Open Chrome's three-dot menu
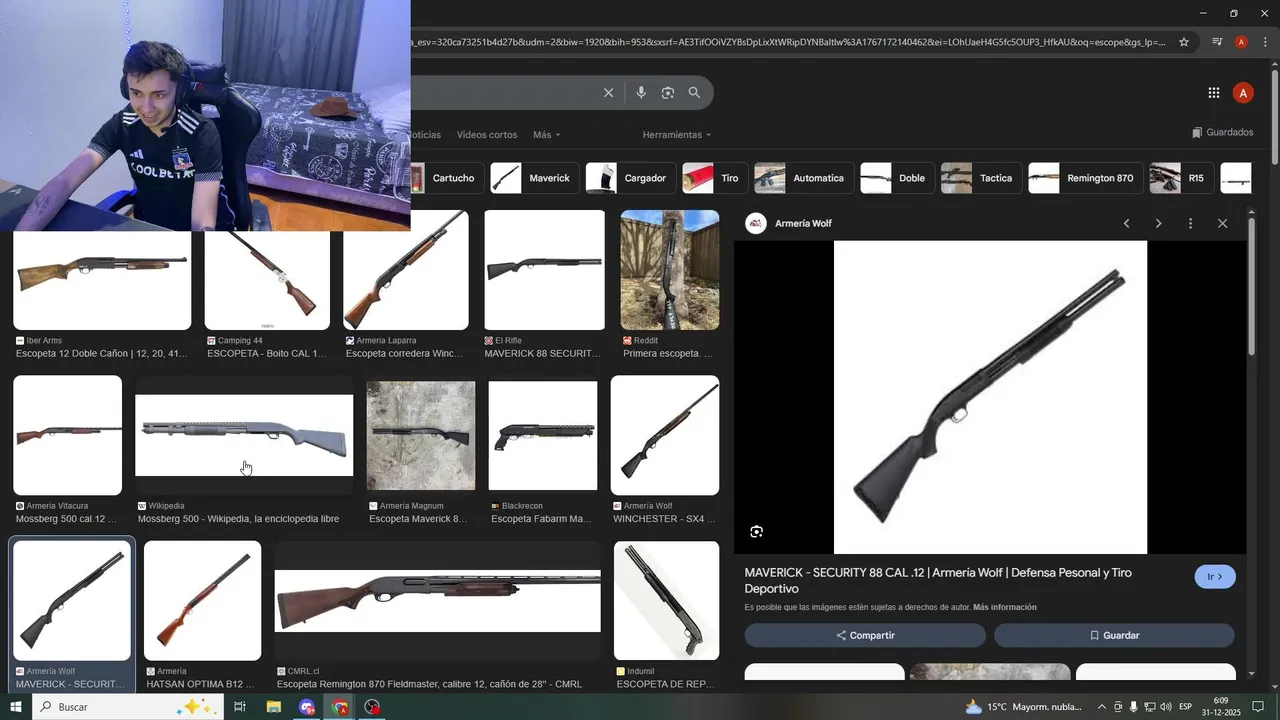Image resolution: width=1280 pixels, height=720 pixels. pos(1265,42)
